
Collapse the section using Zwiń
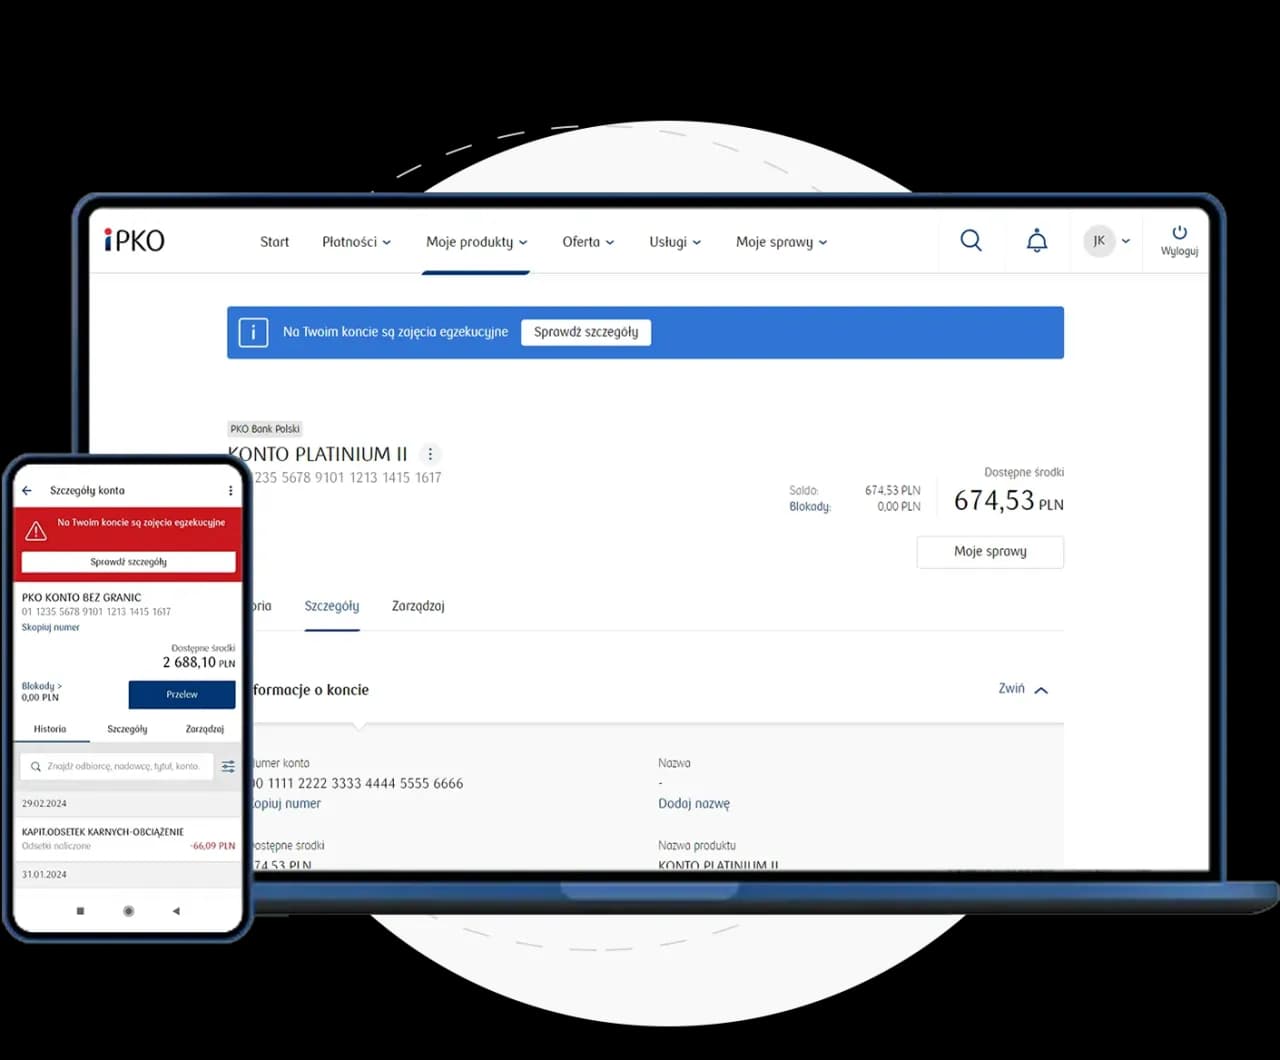click(x=1022, y=689)
